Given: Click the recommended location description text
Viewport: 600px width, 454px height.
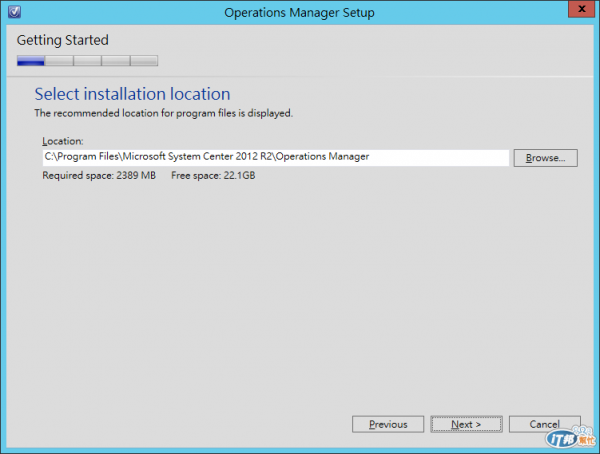Looking at the screenshot, I should (x=163, y=113).
